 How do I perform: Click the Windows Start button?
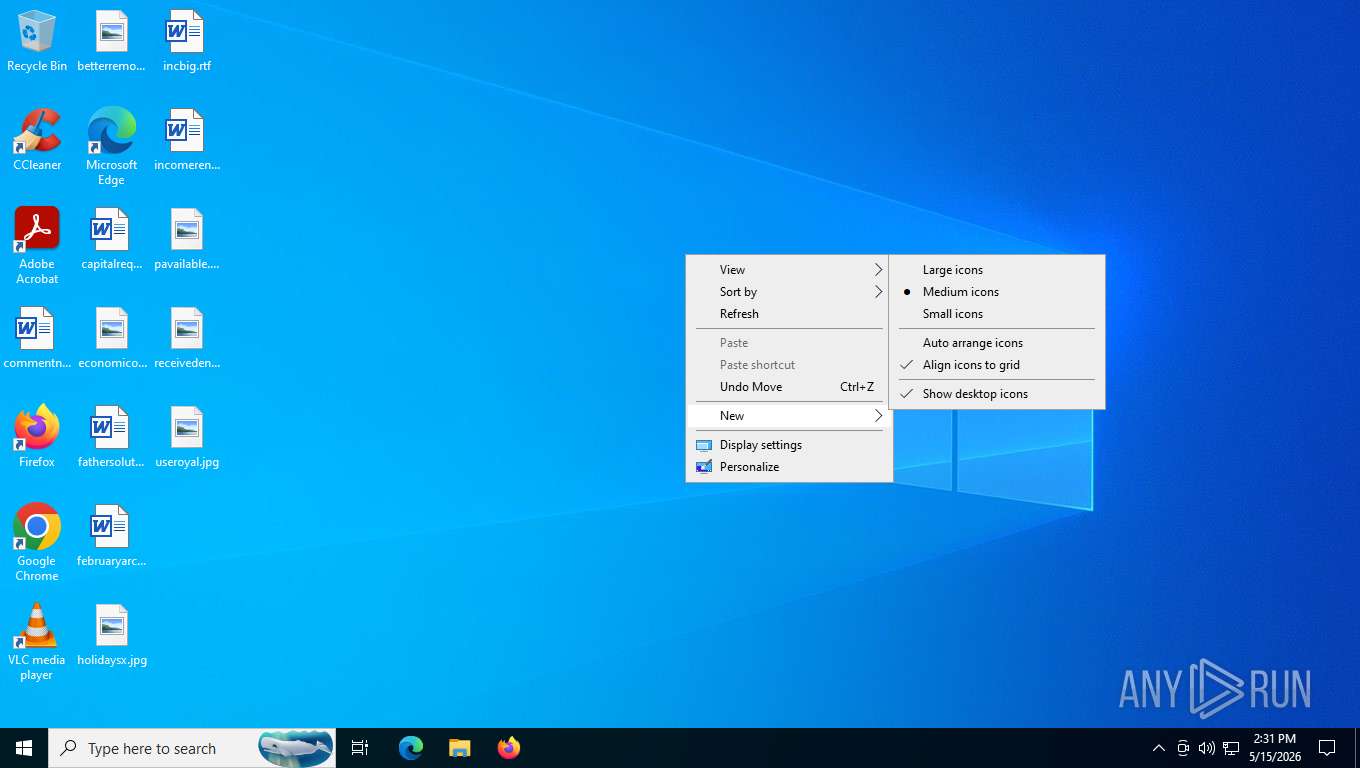pos(24,748)
